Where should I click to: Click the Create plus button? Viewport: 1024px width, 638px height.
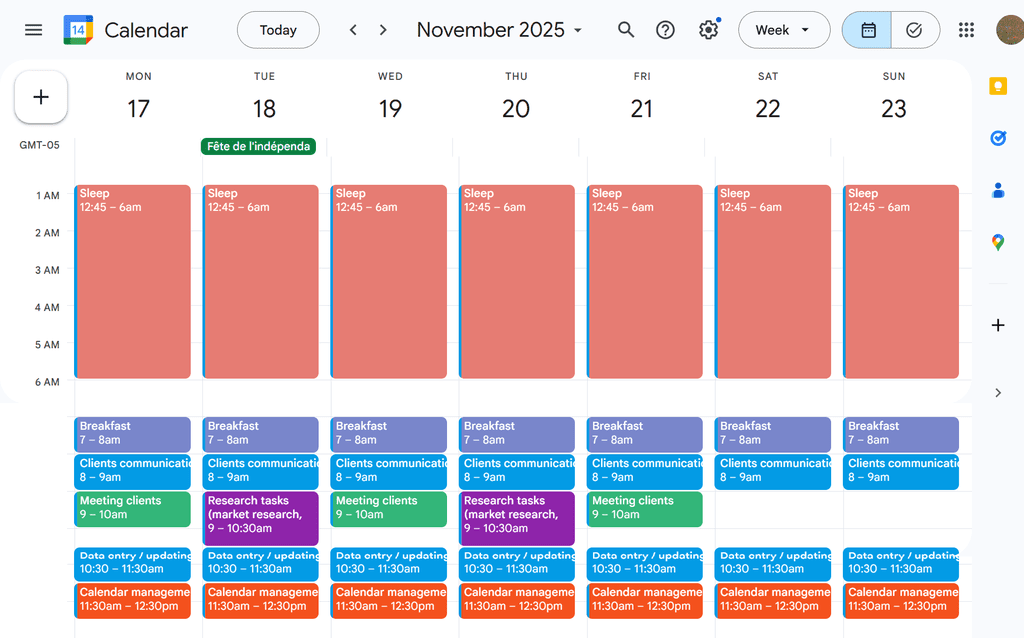tap(41, 97)
